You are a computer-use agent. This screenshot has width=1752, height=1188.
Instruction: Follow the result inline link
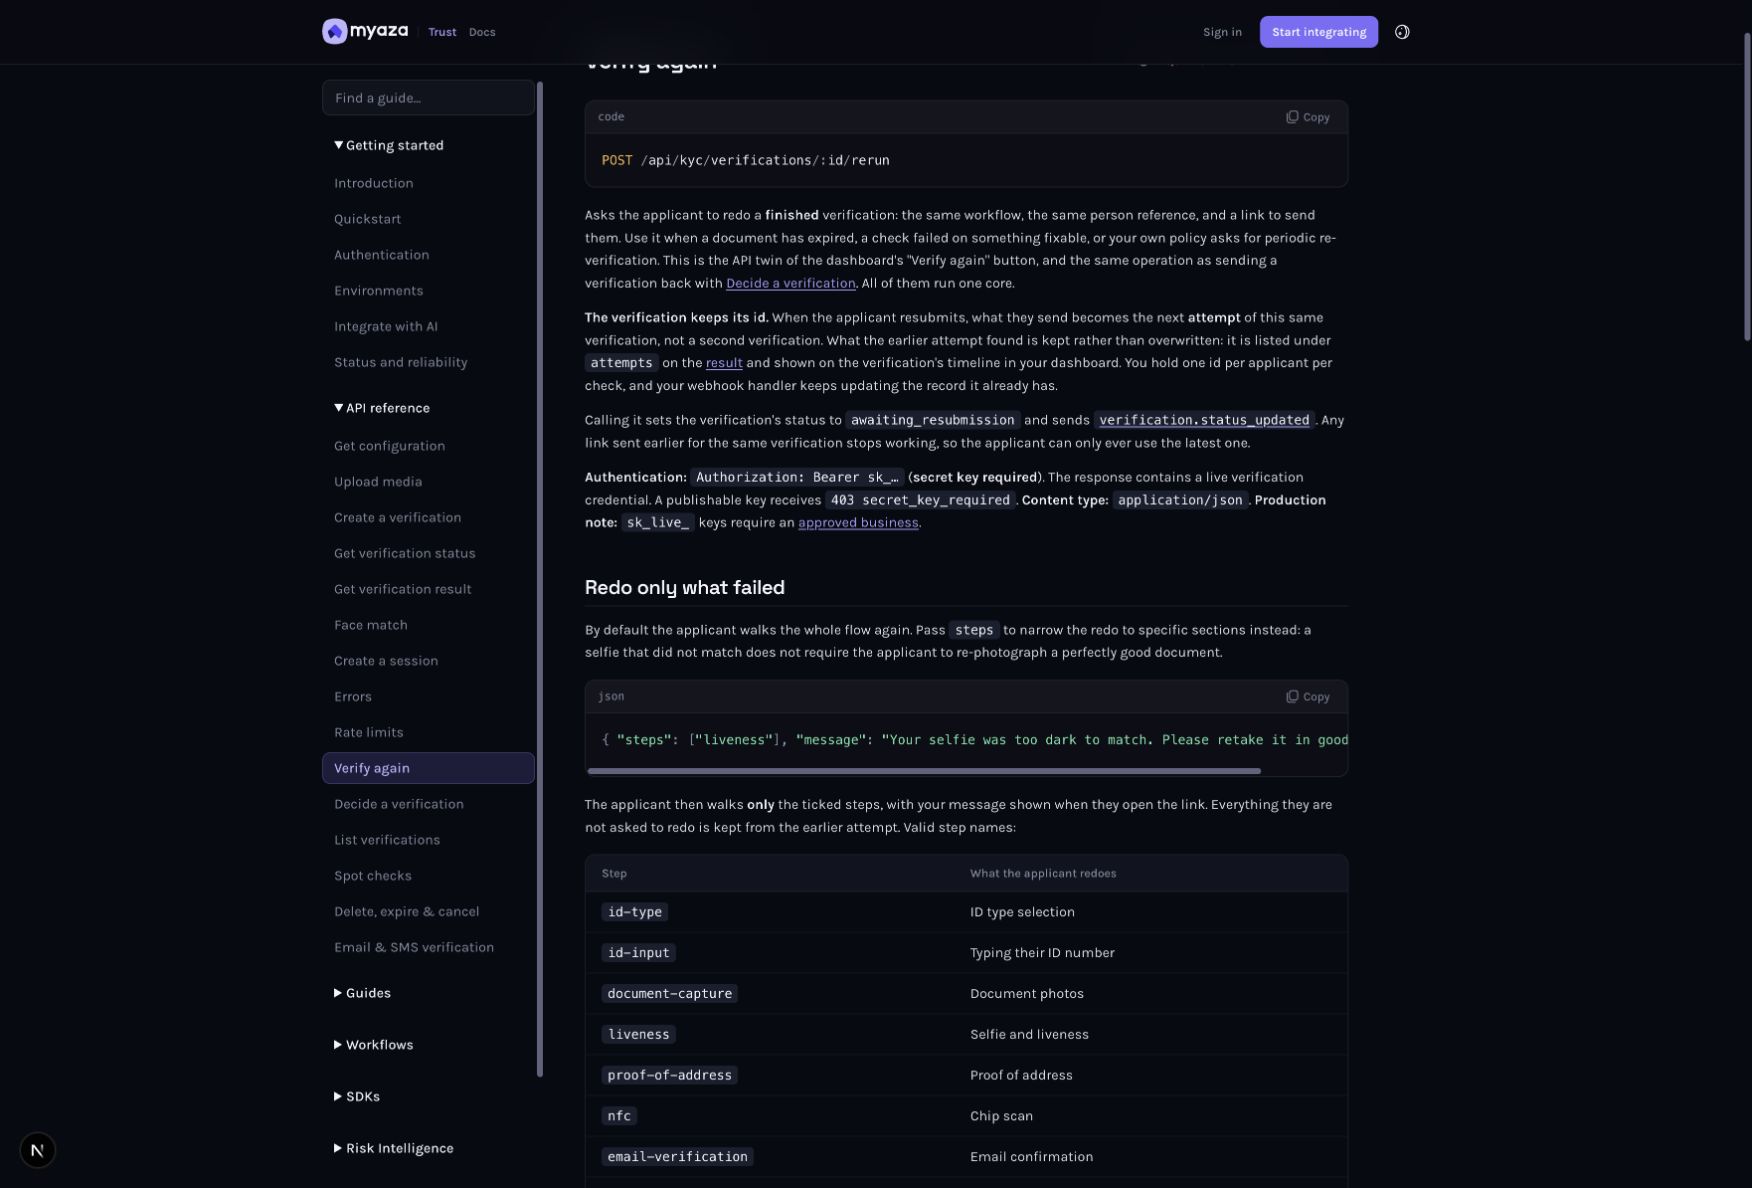[x=724, y=363]
